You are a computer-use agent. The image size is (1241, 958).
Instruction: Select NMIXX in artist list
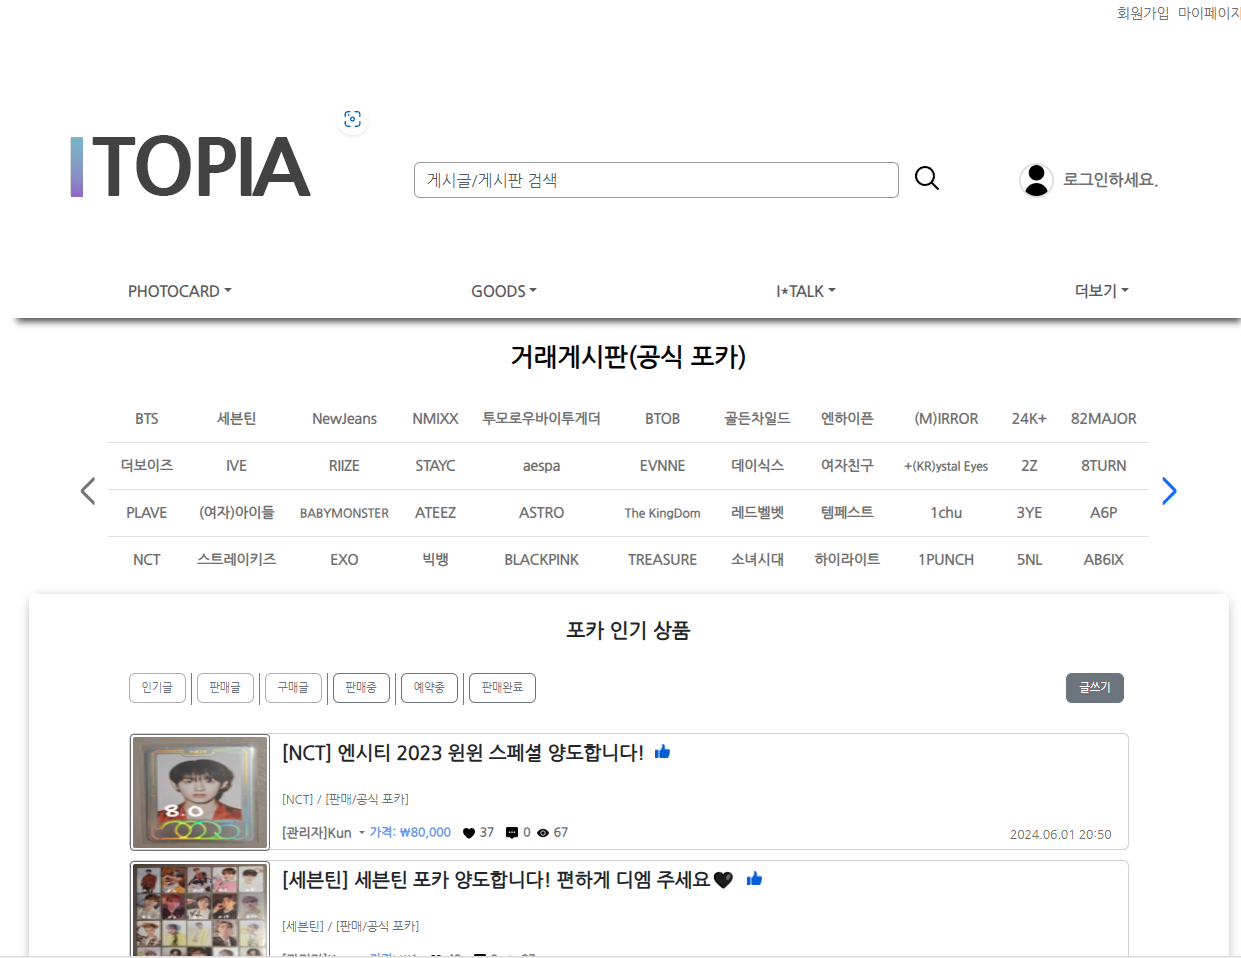pyautogui.click(x=435, y=419)
